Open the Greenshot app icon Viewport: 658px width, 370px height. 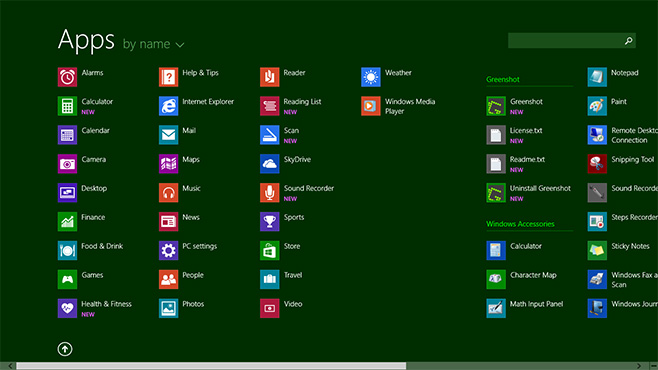[x=496, y=106]
